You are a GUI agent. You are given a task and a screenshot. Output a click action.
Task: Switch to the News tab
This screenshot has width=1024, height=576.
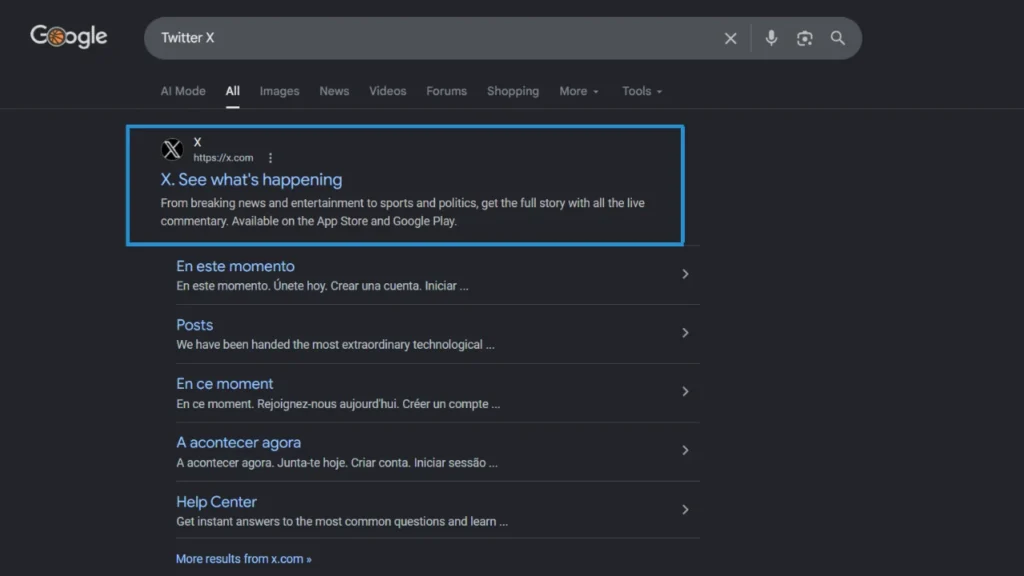[x=334, y=91]
